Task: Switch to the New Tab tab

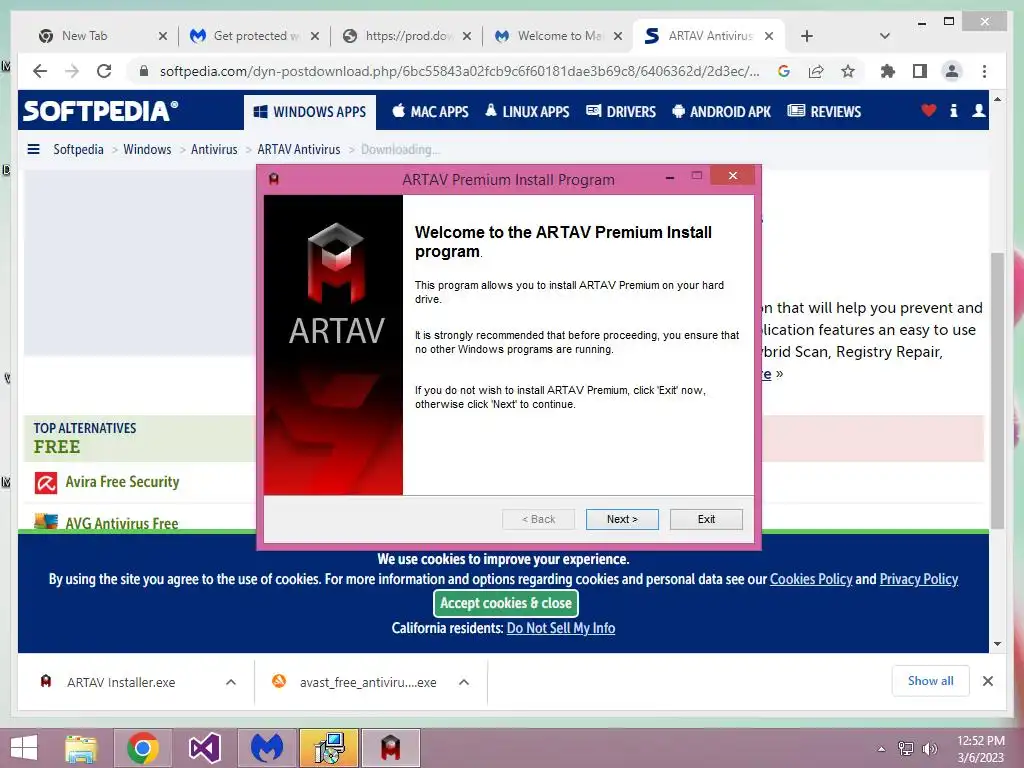Action: point(84,36)
